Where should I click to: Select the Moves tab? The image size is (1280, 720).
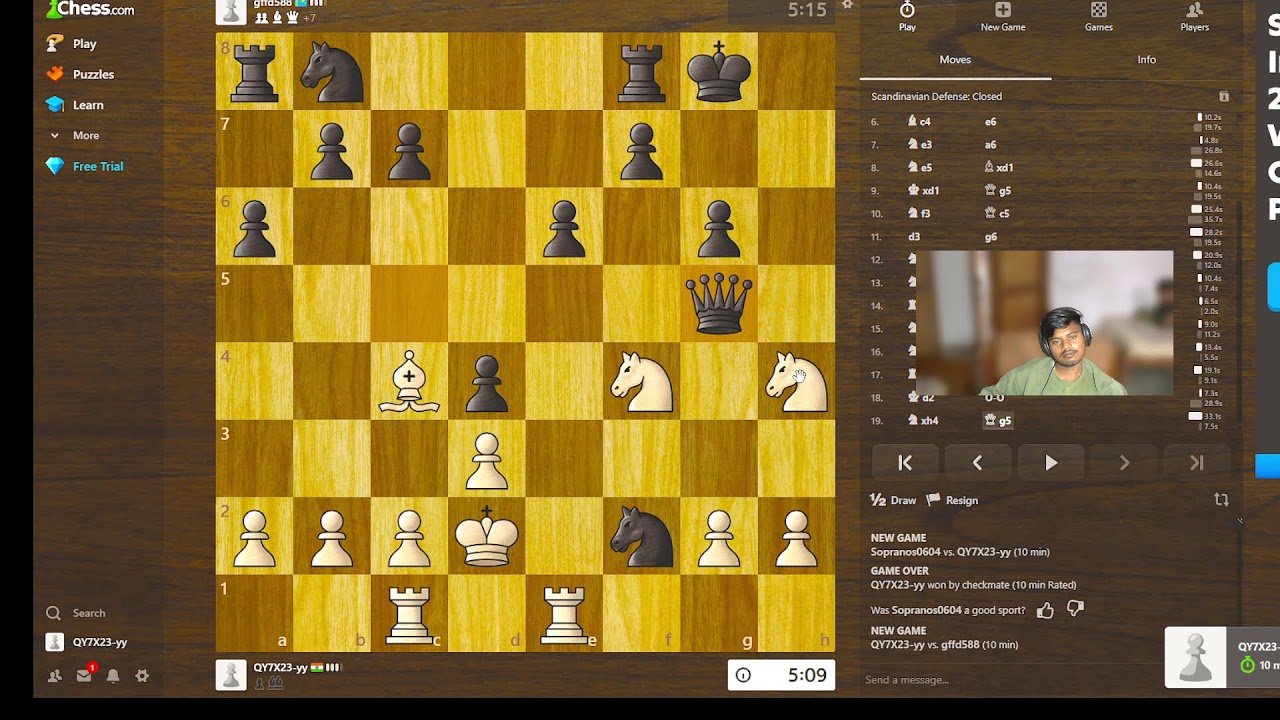(x=955, y=60)
